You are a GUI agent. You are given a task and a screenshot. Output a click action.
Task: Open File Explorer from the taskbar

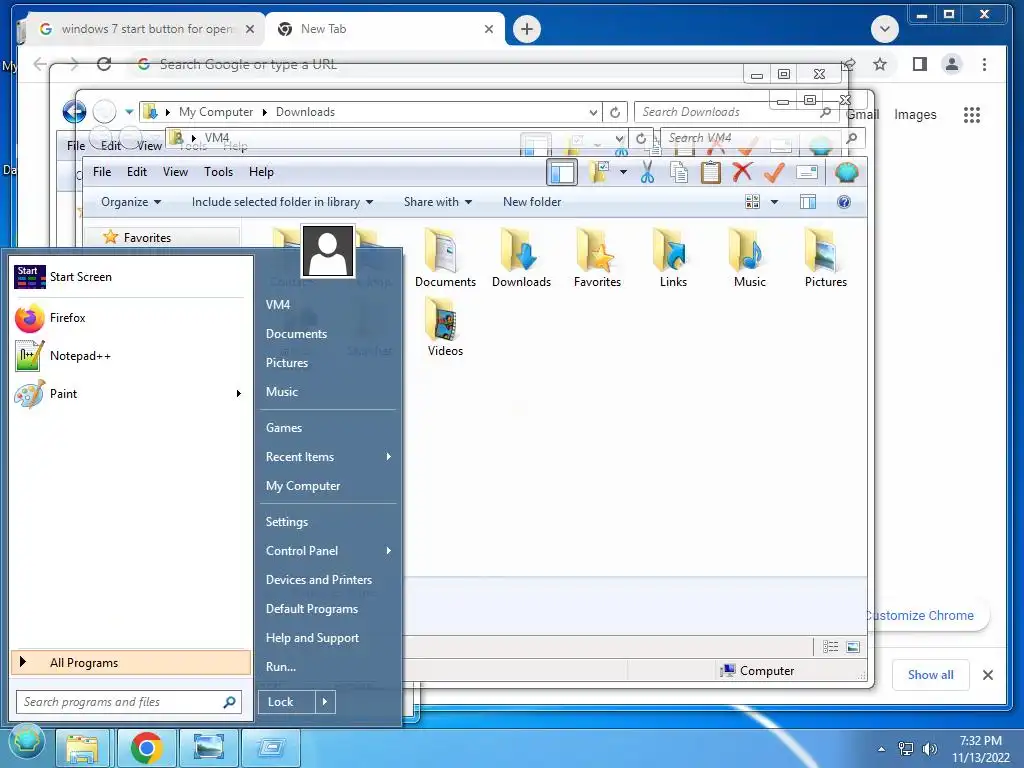(82, 748)
